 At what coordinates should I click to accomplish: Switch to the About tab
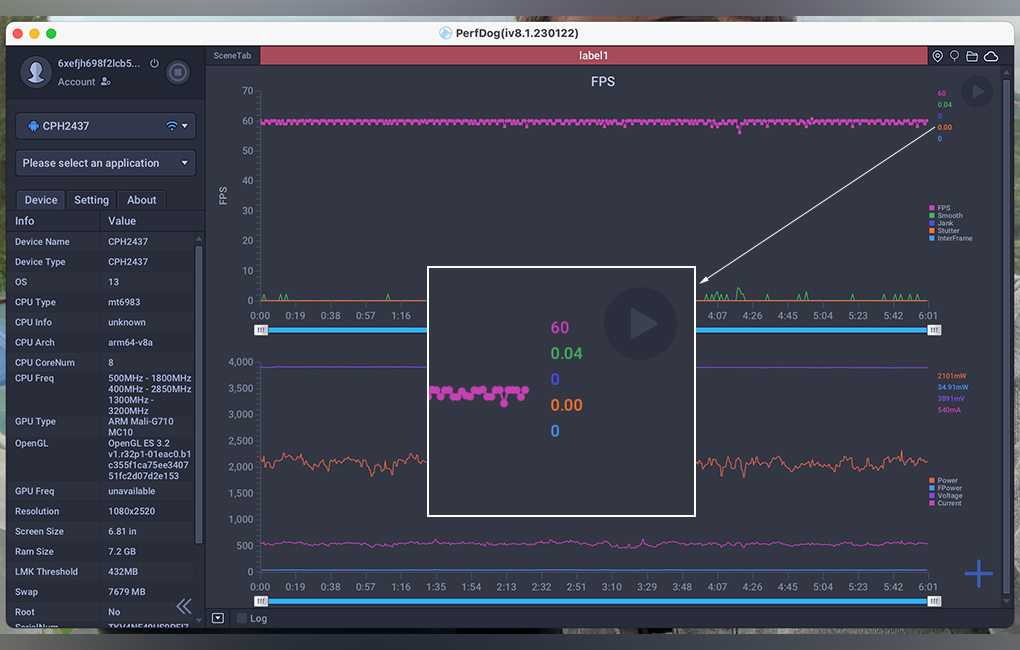click(141, 200)
